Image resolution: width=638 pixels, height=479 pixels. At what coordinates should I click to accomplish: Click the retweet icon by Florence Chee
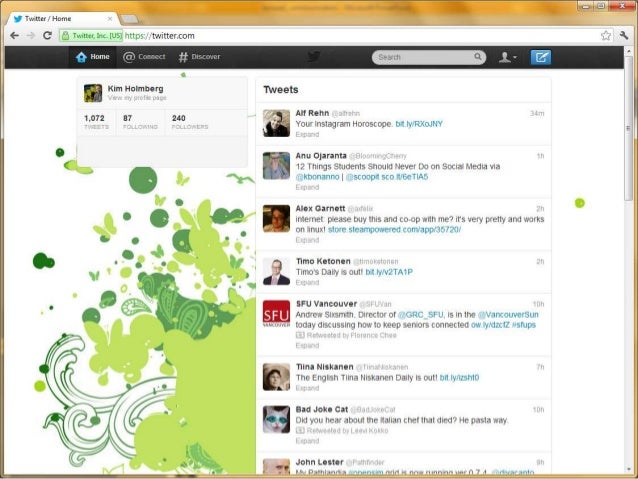click(300, 335)
